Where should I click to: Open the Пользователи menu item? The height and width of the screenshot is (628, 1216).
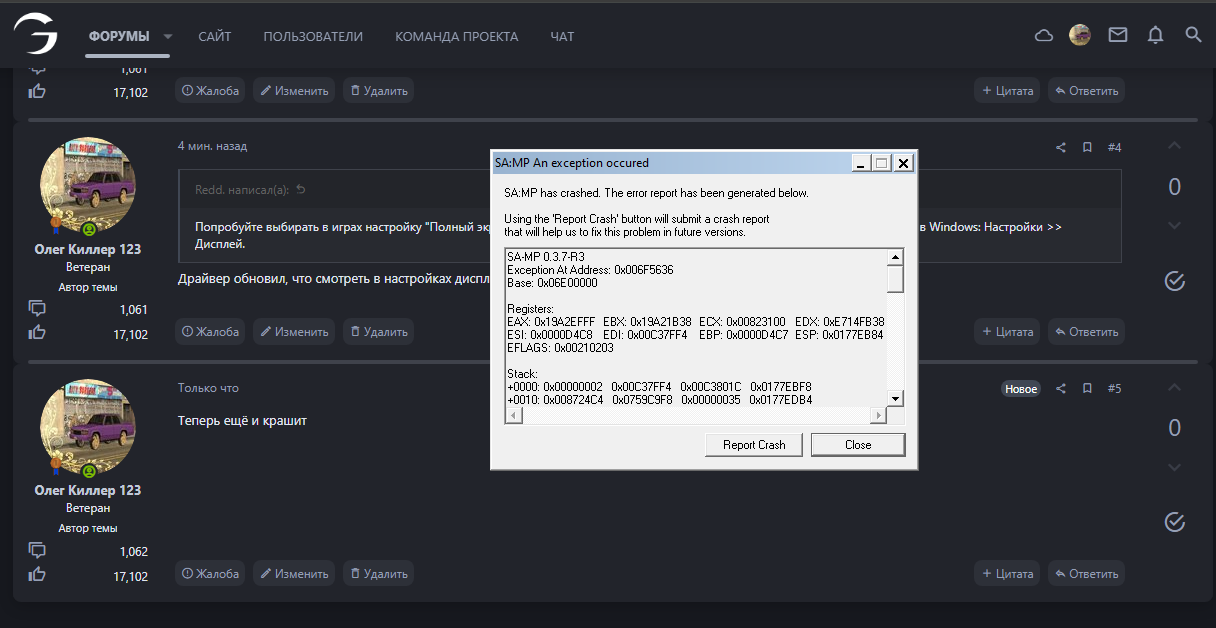pyautogui.click(x=313, y=36)
